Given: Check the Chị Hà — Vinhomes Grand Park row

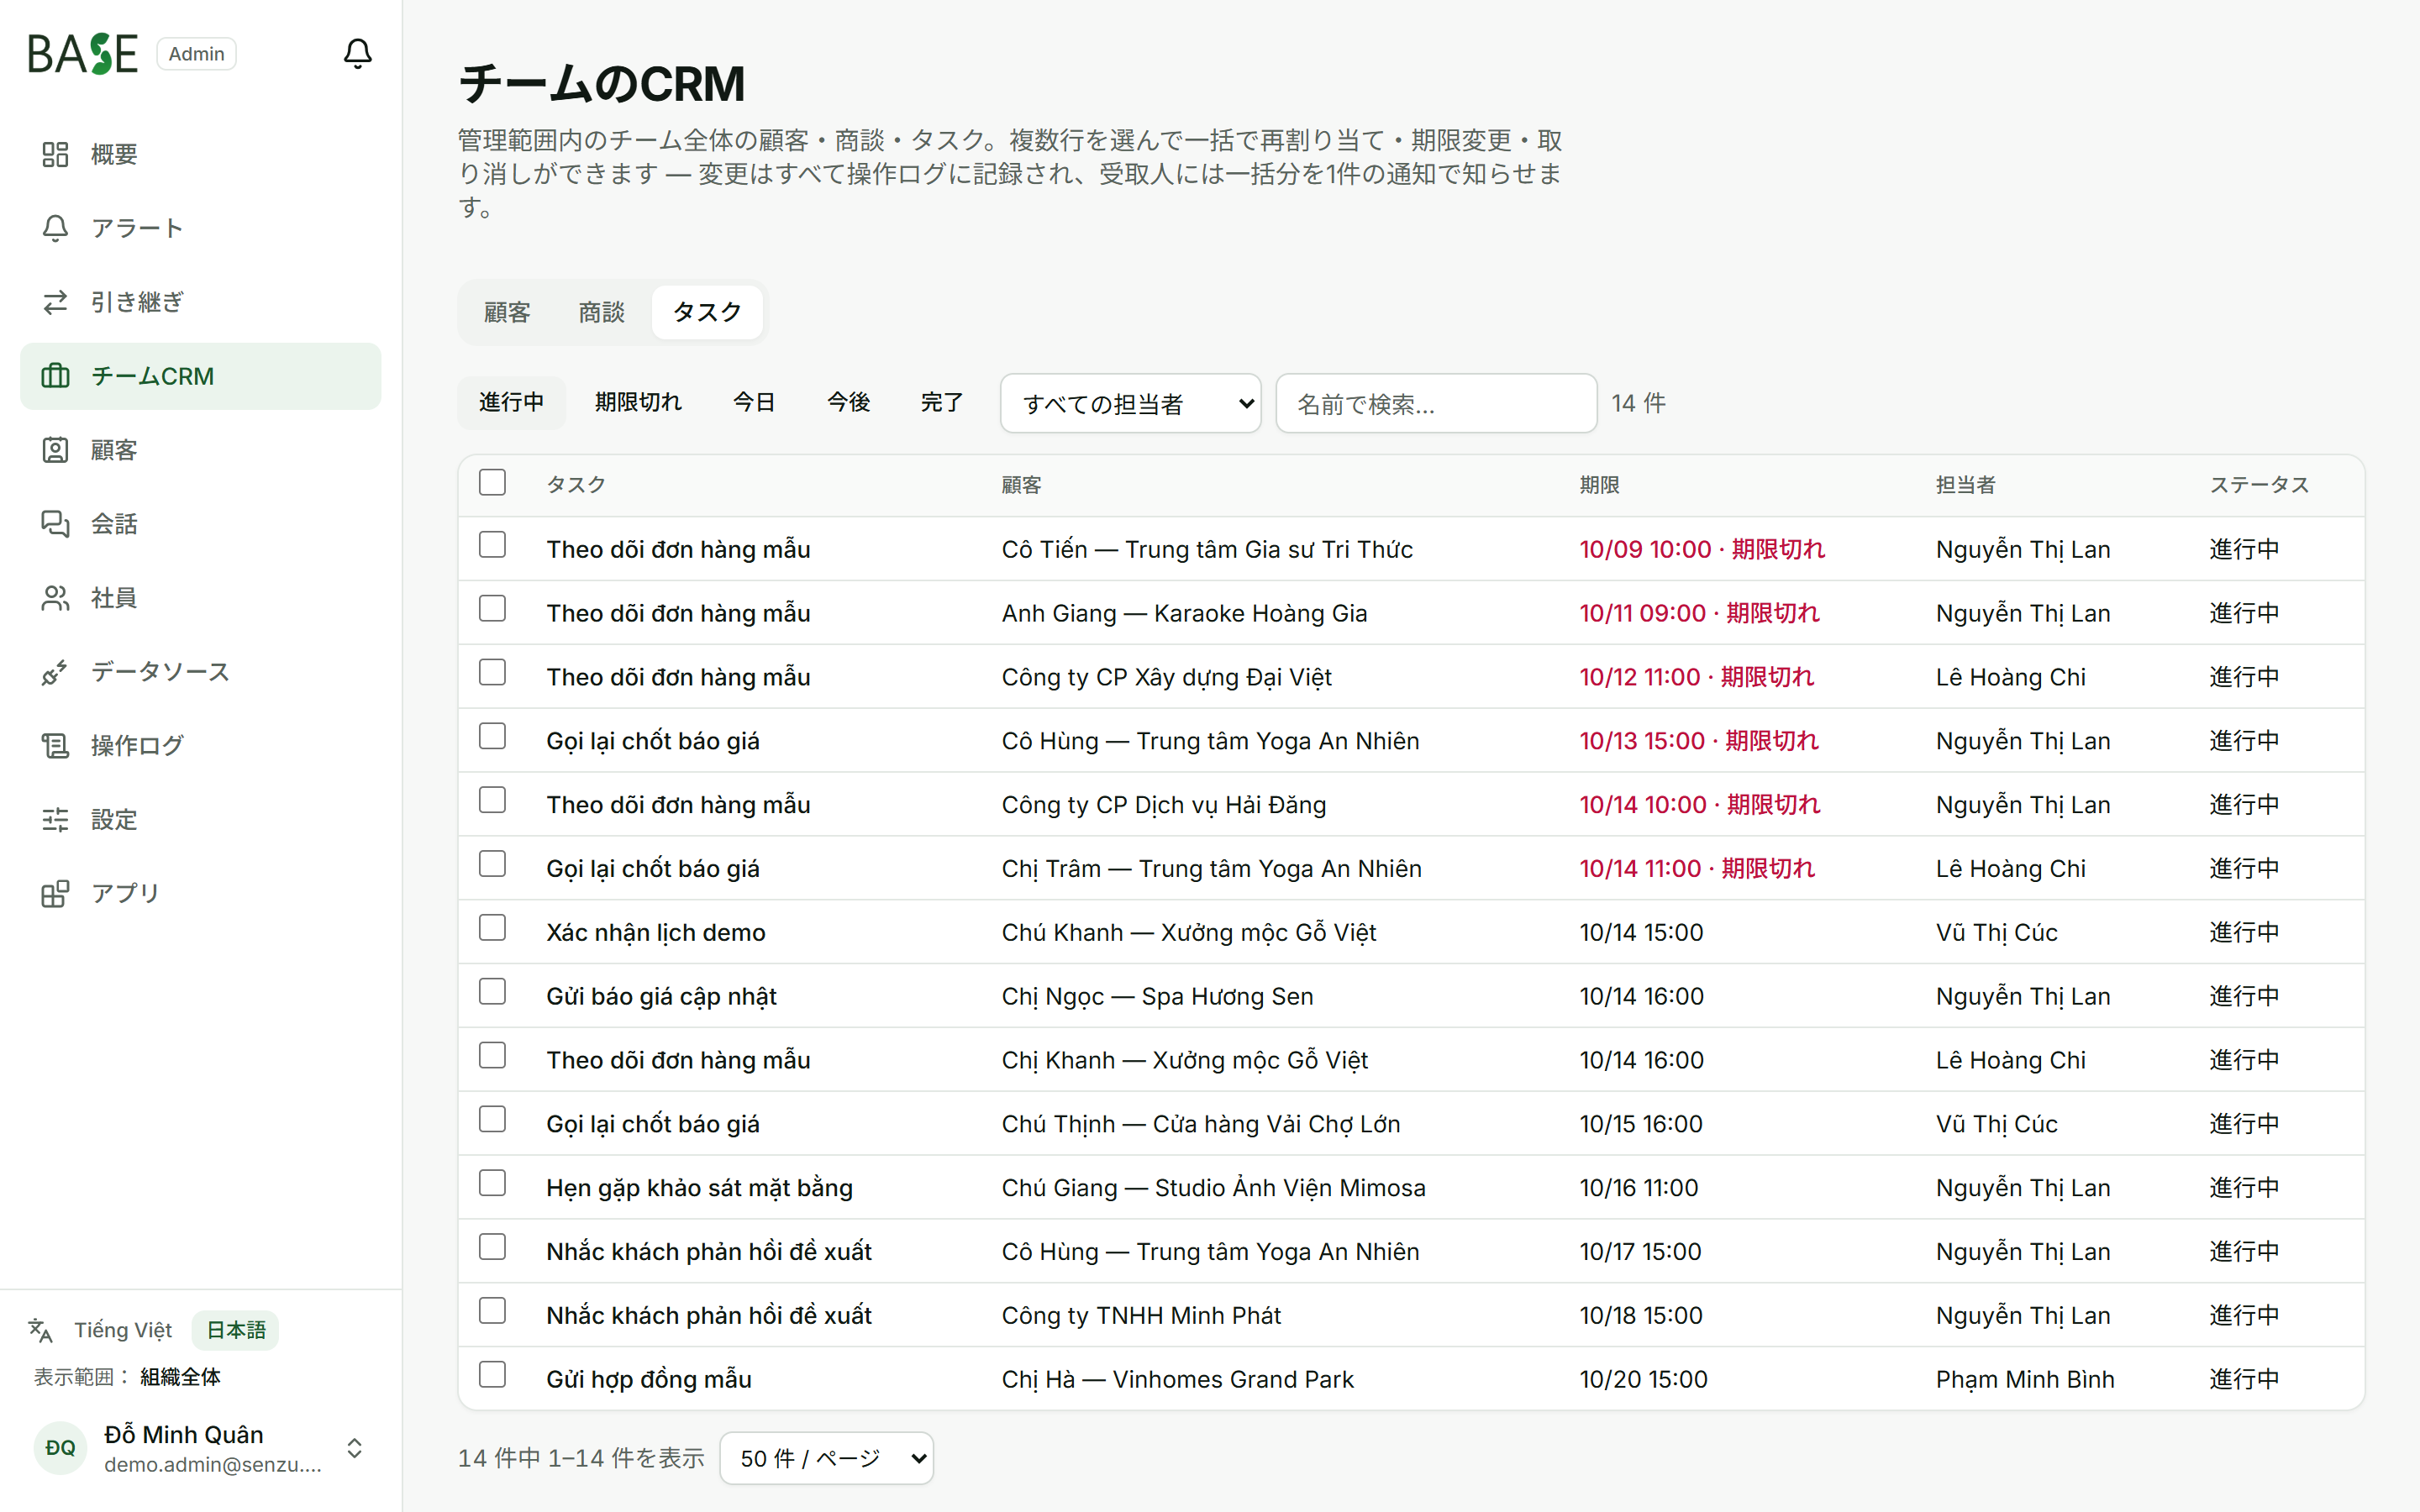Looking at the screenshot, I should [492, 1375].
